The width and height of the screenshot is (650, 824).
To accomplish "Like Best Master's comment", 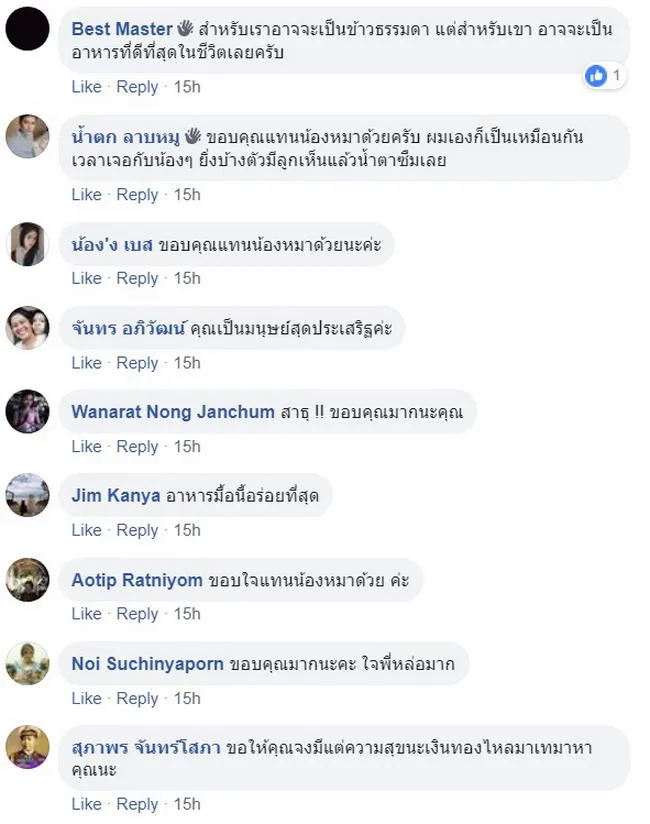I will 86,87.
